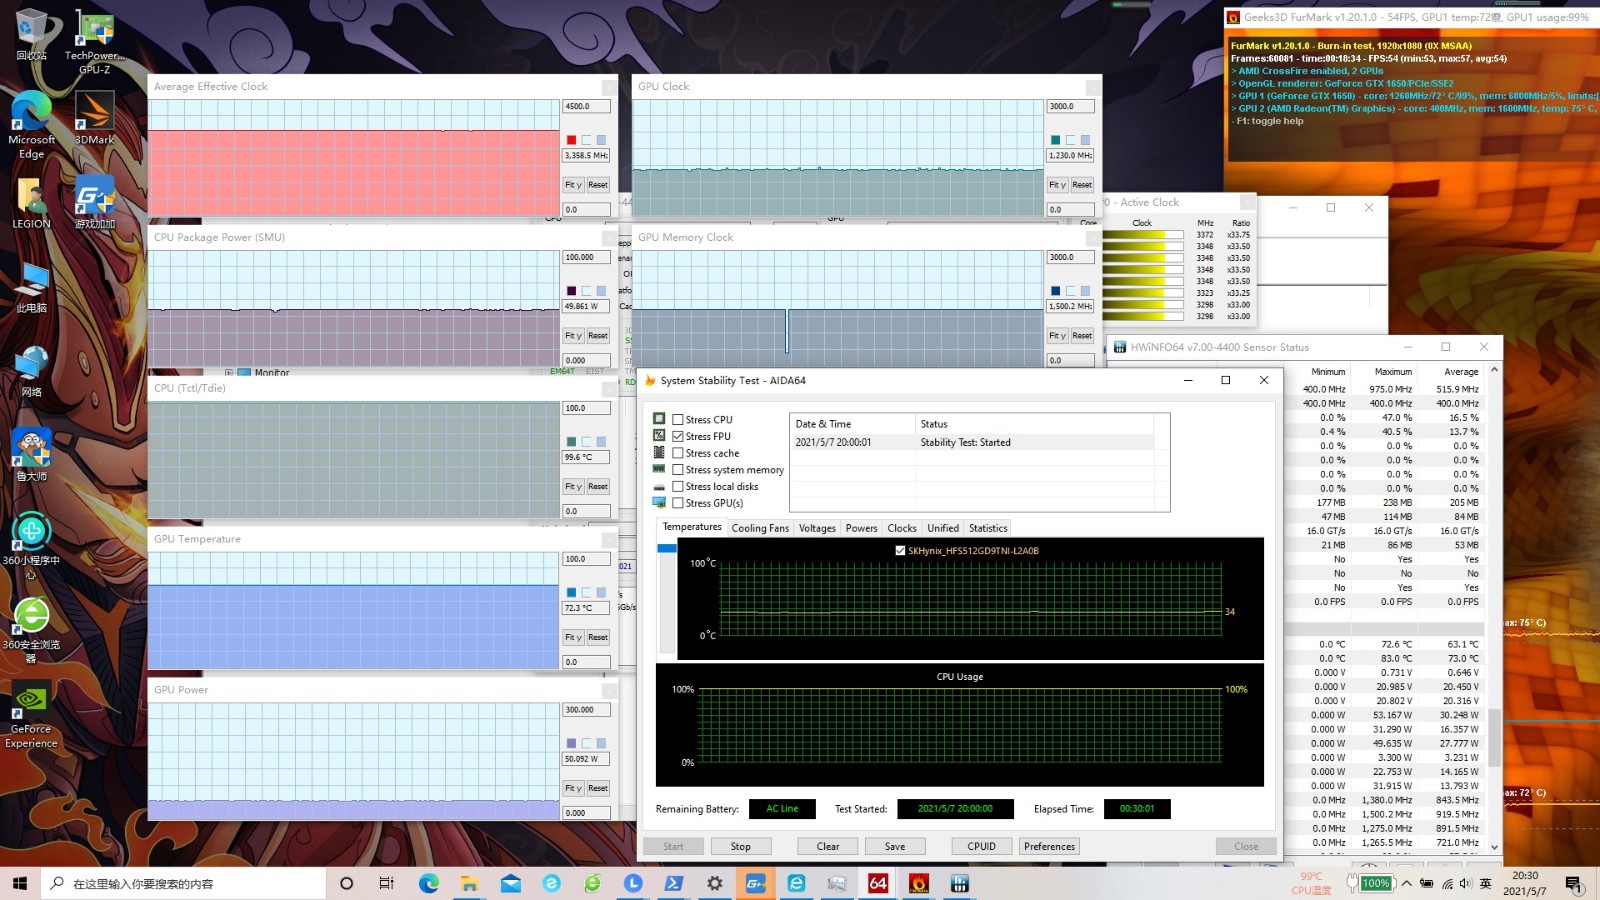This screenshot has height=900, width=1600.
Task: Open the 网络 (Network) desktop icon
Action: coord(32,371)
